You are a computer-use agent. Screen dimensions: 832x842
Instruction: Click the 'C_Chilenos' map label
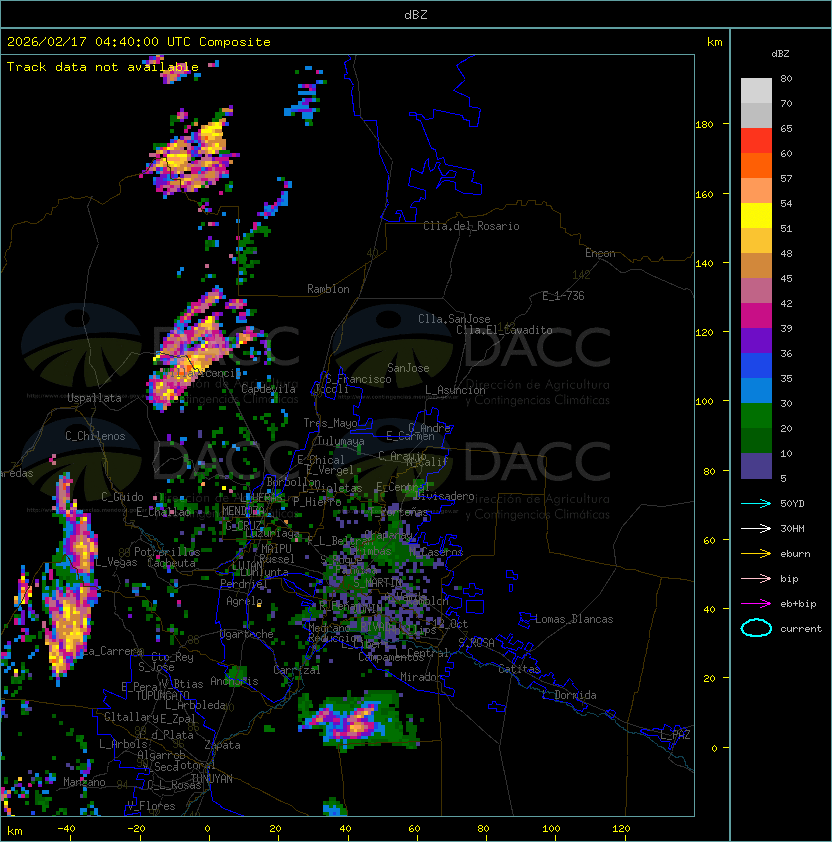pyautogui.click(x=95, y=436)
